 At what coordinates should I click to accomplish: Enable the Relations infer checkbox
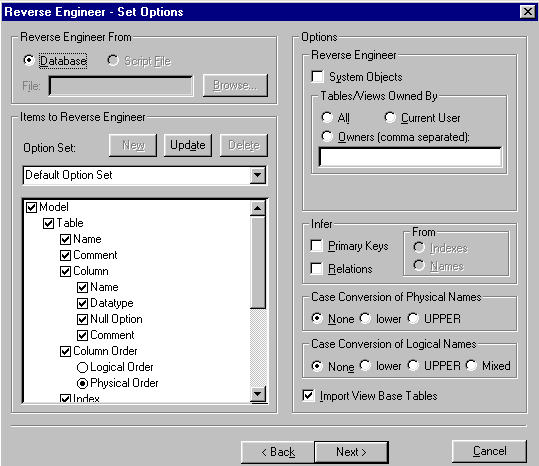[316, 268]
